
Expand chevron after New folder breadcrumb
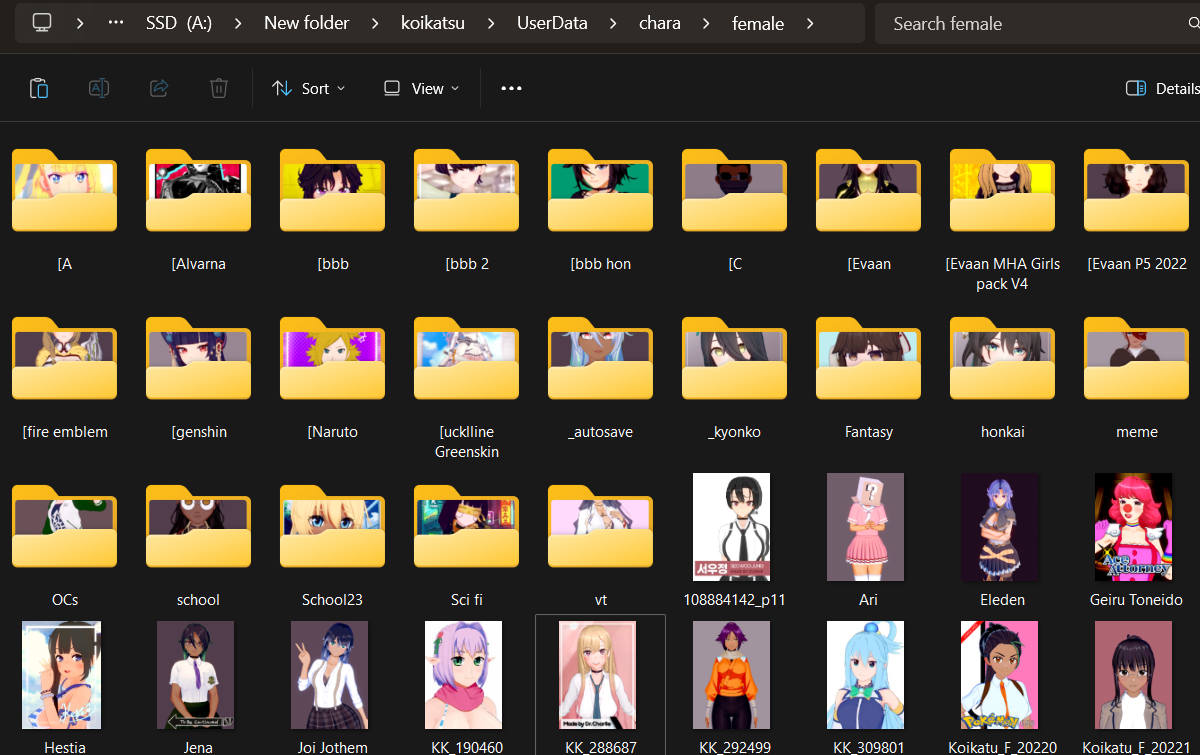pos(373,22)
